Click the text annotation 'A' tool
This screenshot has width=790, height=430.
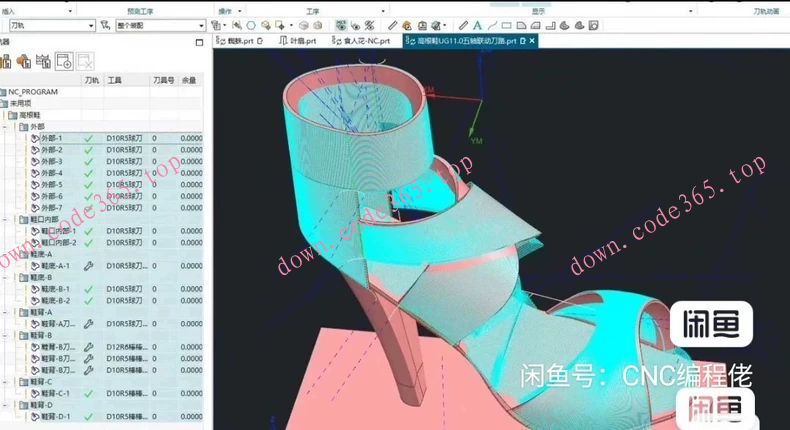477,25
